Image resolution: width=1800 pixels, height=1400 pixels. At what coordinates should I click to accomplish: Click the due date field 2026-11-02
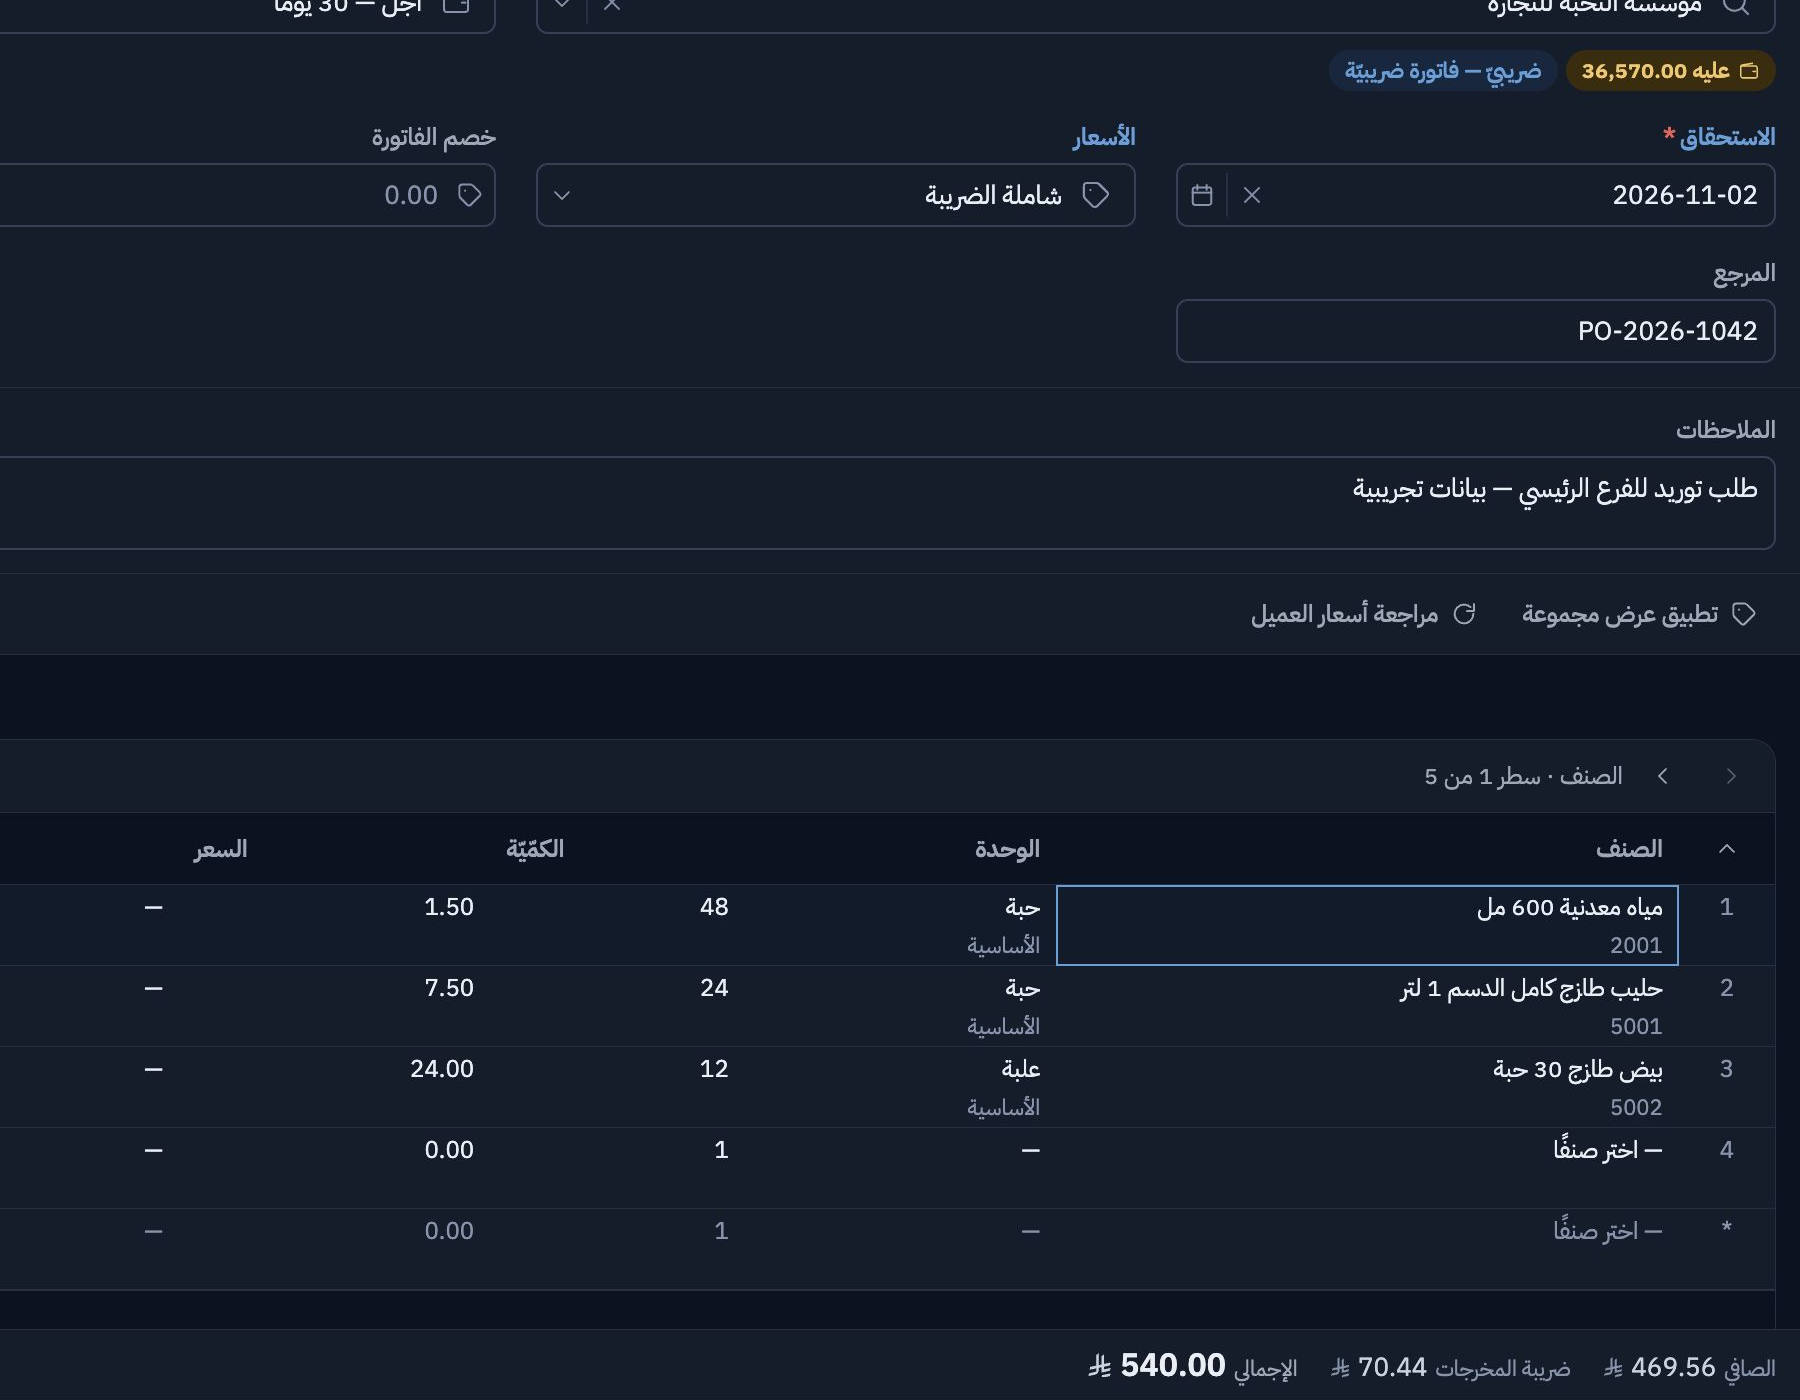click(x=1476, y=195)
